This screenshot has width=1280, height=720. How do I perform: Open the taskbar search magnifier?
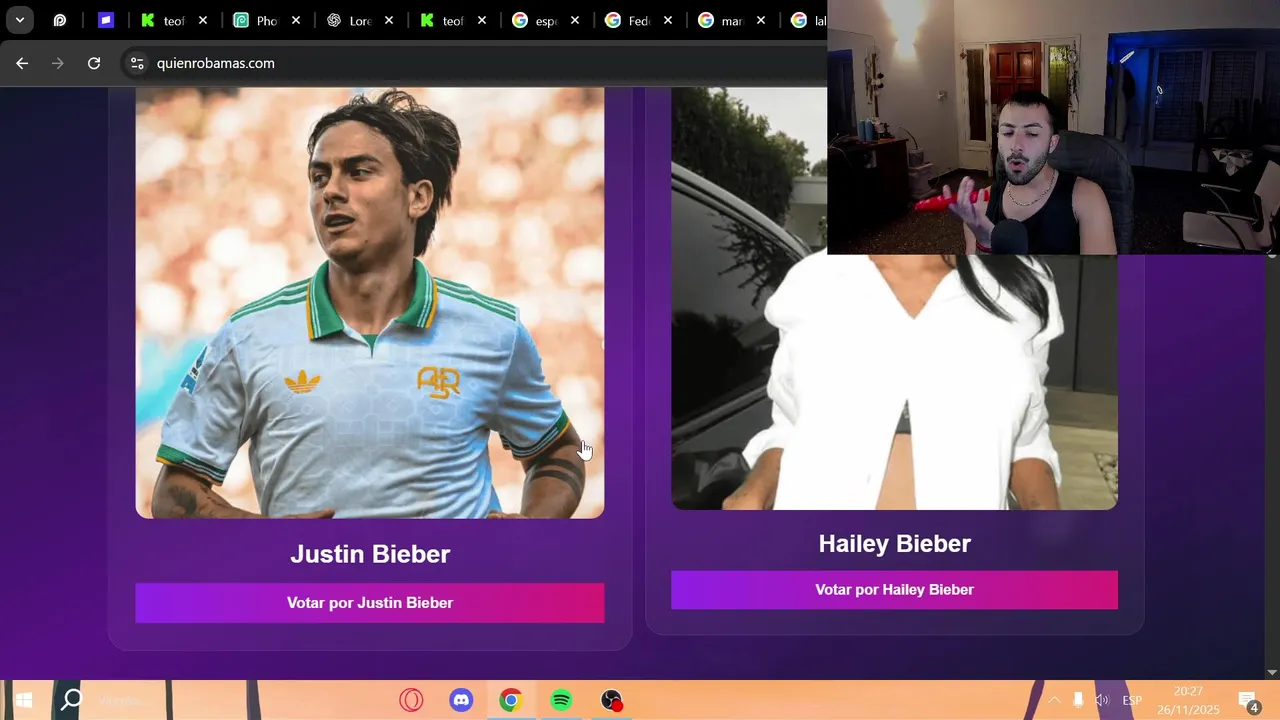[x=71, y=700]
